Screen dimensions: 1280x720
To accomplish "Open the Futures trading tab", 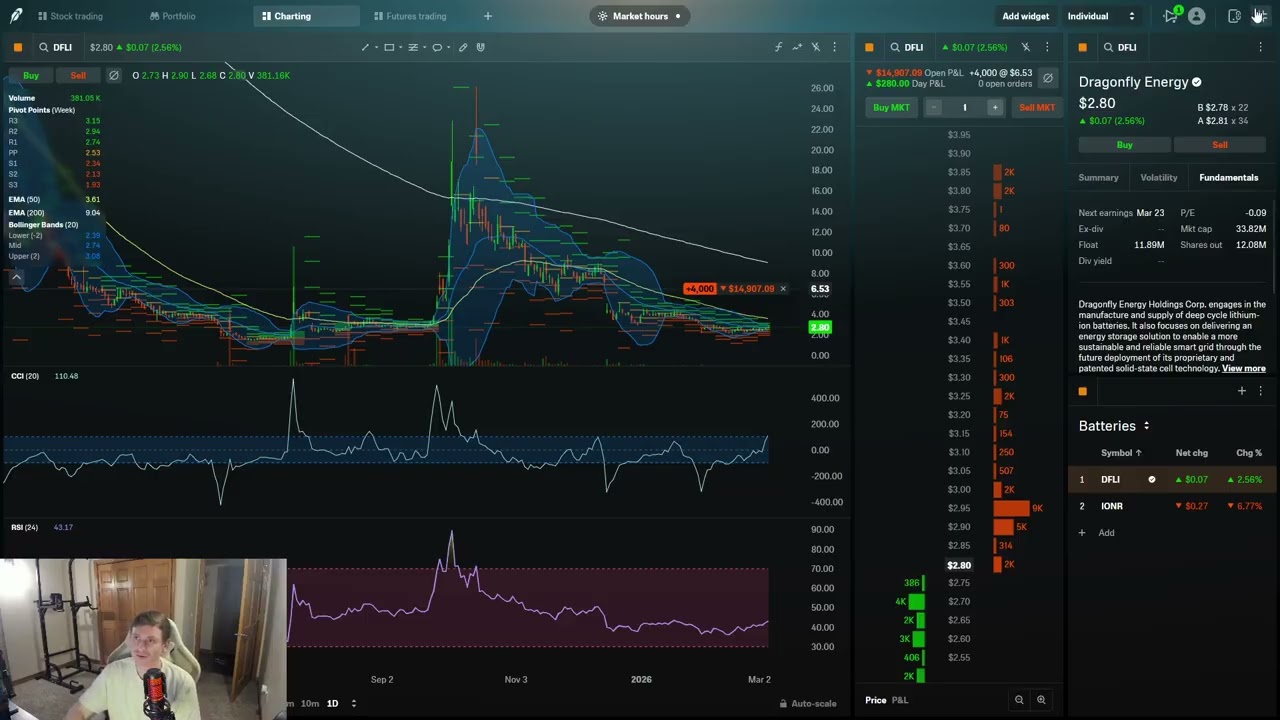I will (x=410, y=16).
